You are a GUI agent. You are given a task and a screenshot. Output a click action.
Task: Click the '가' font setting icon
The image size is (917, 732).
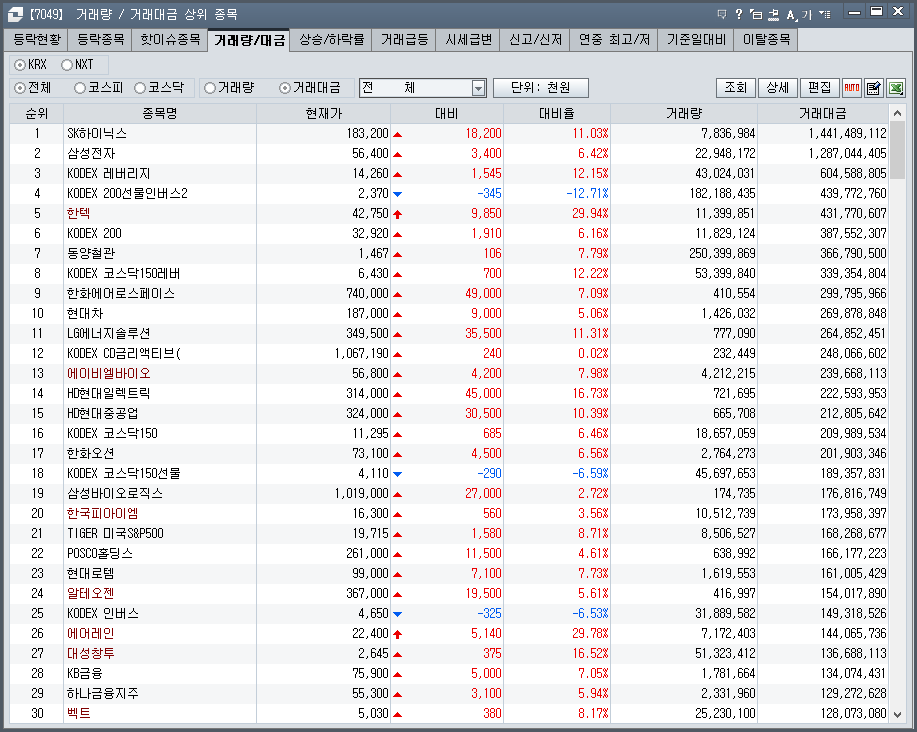(807, 15)
